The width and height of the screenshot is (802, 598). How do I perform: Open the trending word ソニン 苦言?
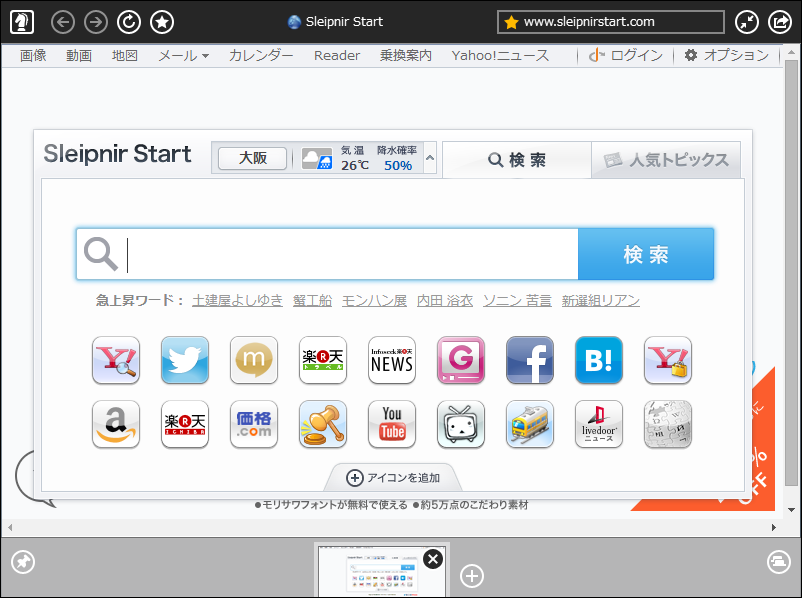tap(517, 300)
